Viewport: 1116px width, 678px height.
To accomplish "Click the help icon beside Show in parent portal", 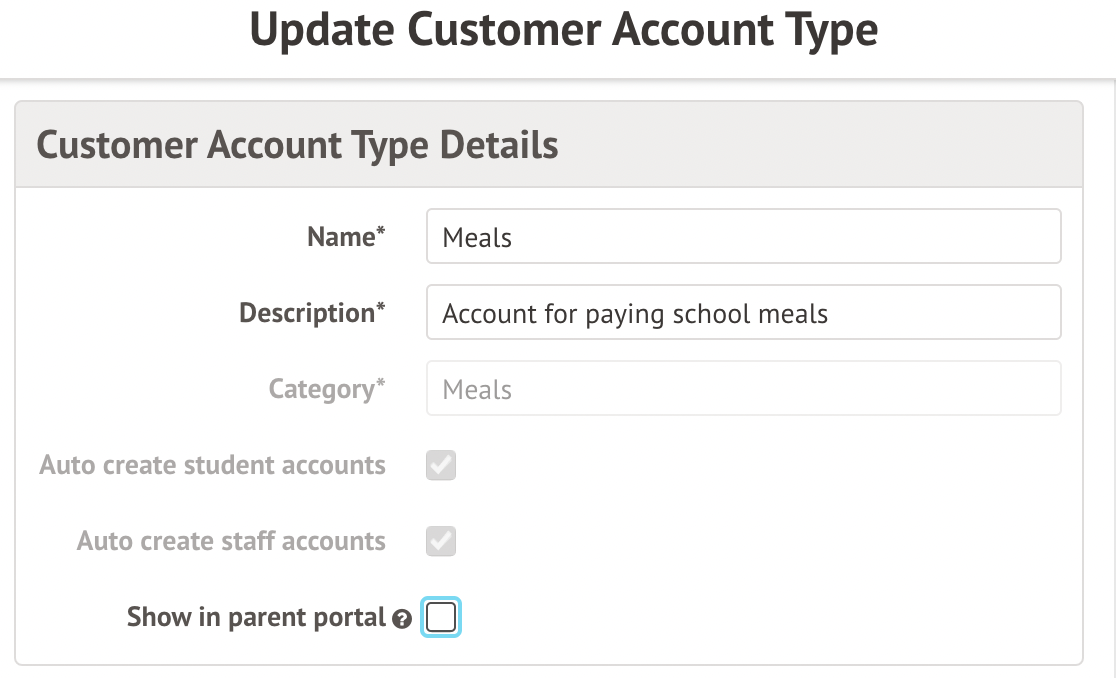I will 402,620.
